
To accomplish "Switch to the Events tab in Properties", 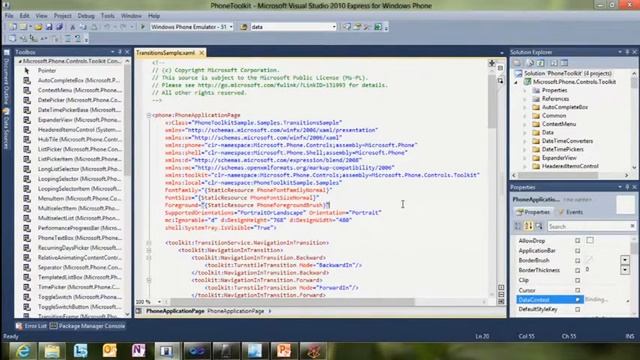I will click(x=571, y=212).
